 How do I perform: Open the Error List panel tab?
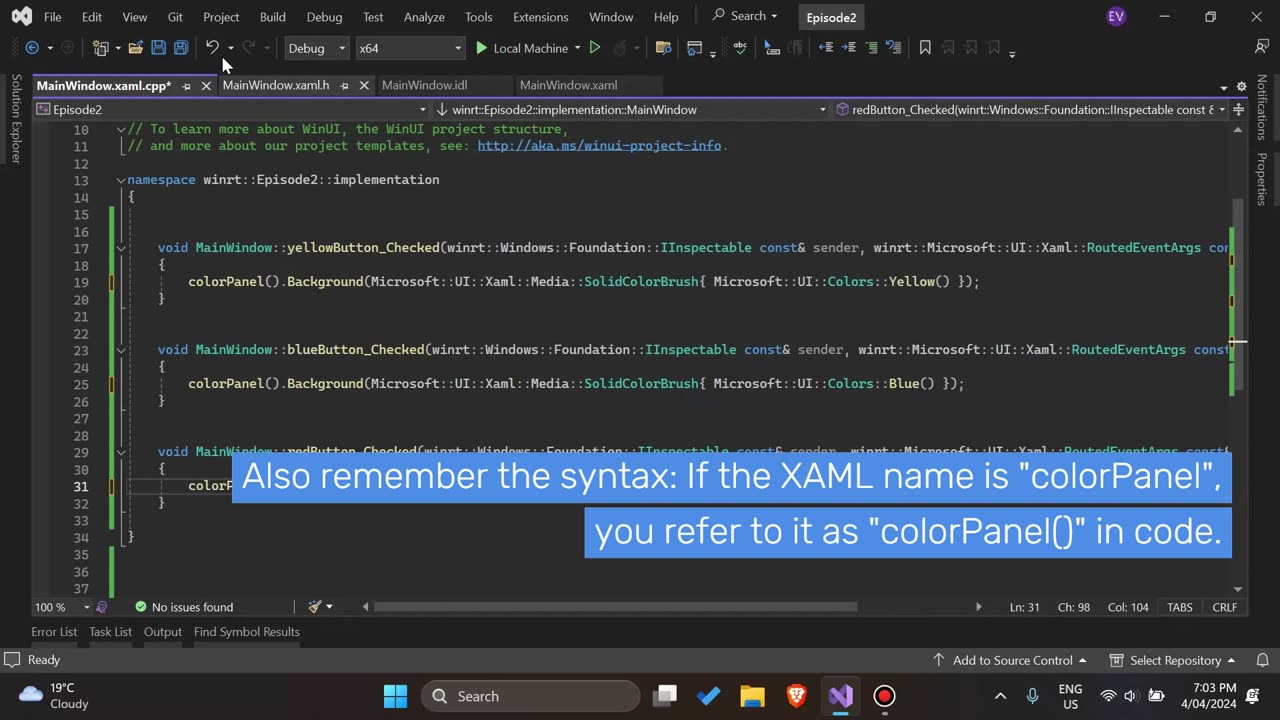54,632
